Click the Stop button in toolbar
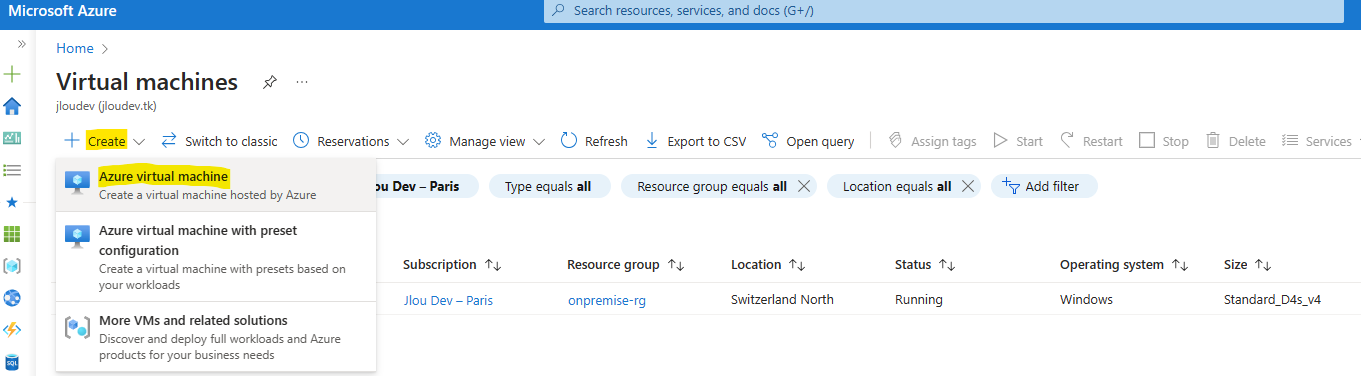Viewport: 1361px width, 376px height. (x=1164, y=141)
